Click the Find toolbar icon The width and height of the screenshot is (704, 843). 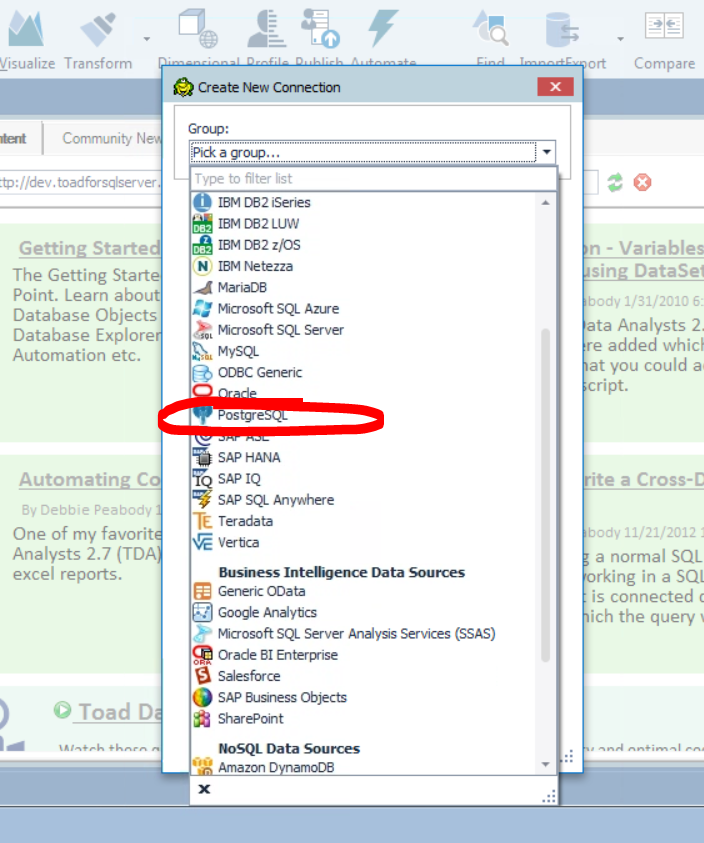pos(490,28)
